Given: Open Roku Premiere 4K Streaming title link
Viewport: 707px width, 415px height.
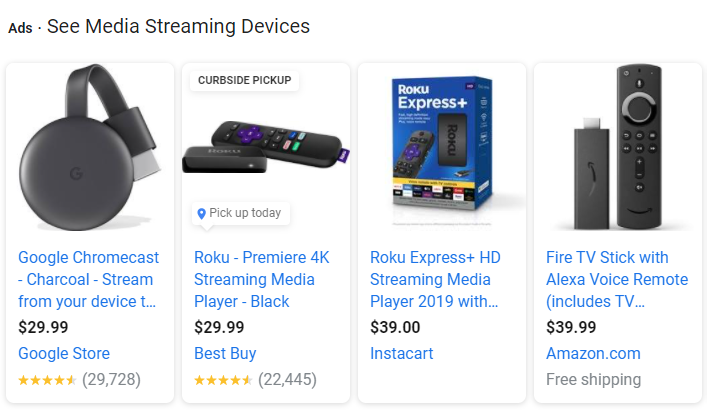Looking at the screenshot, I should click(x=262, y=279).
